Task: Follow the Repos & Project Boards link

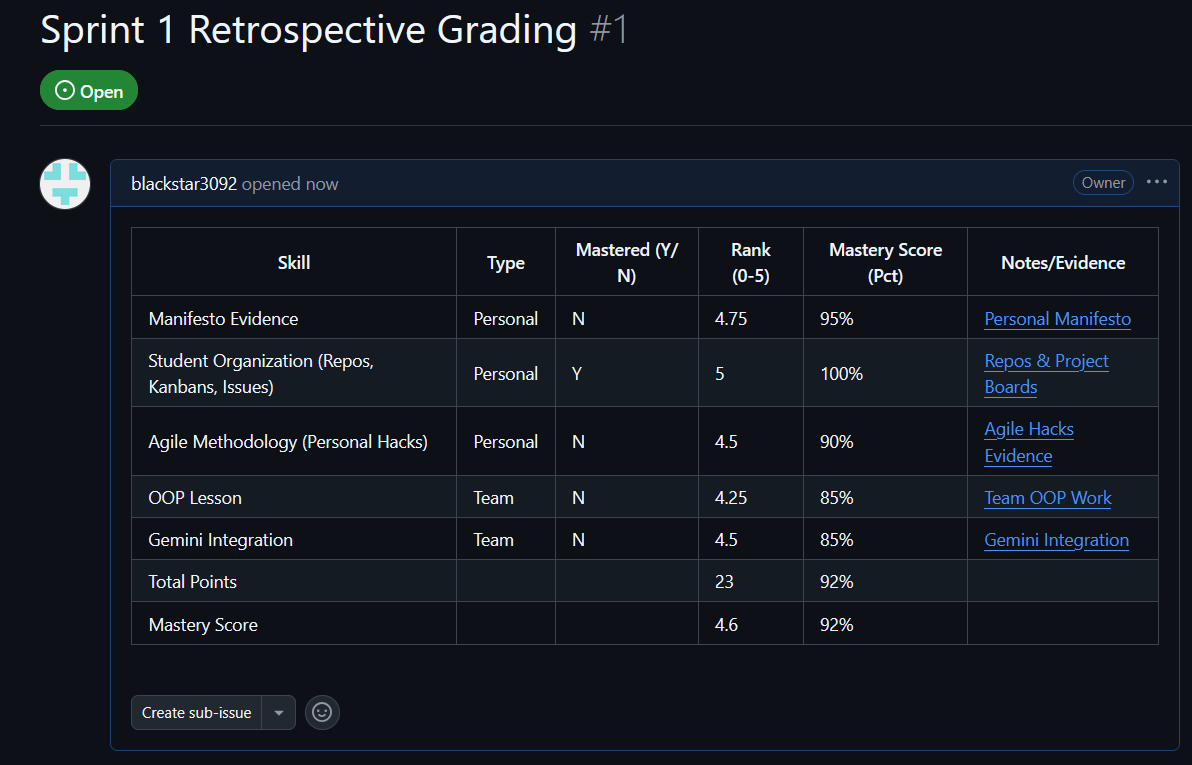Action: [1046, 373]
